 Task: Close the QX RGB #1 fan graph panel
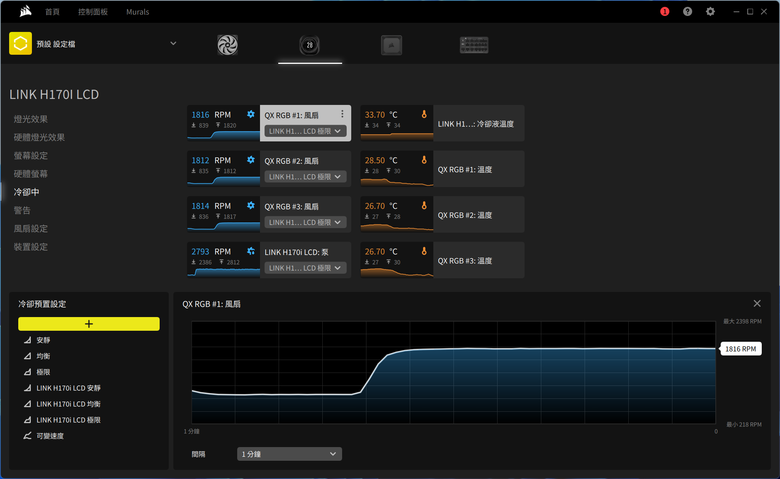coord(757,303)
